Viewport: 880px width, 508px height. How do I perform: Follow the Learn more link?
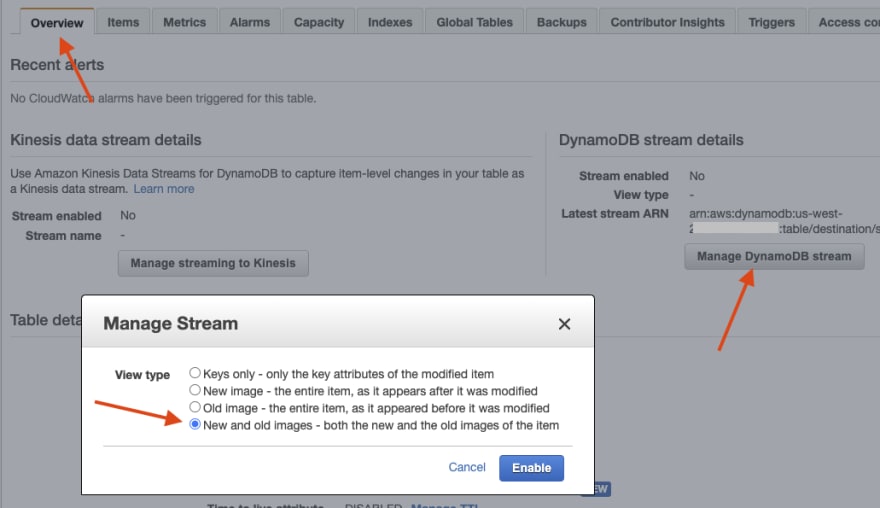coord(164,189)
